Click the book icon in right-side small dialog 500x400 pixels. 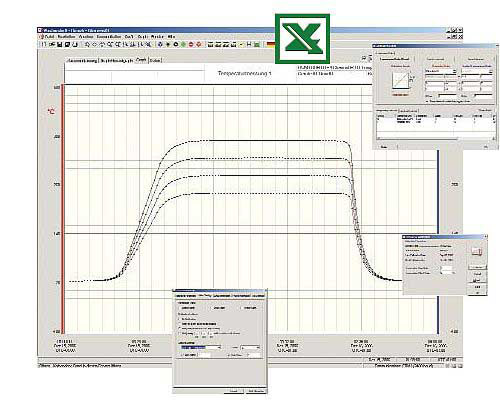pyautogui.click(x=477, y=252)
